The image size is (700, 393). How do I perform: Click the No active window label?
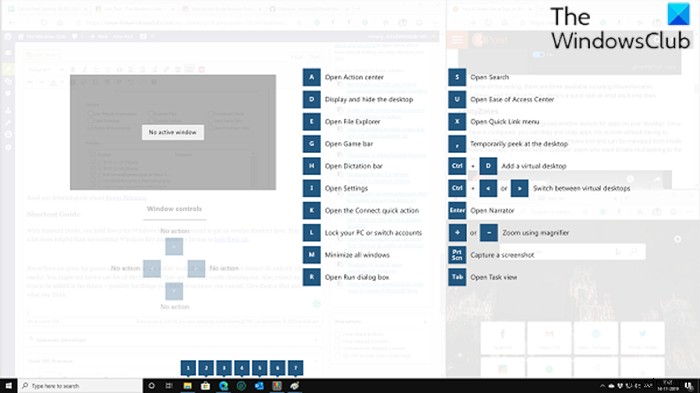tap(173, 132)
